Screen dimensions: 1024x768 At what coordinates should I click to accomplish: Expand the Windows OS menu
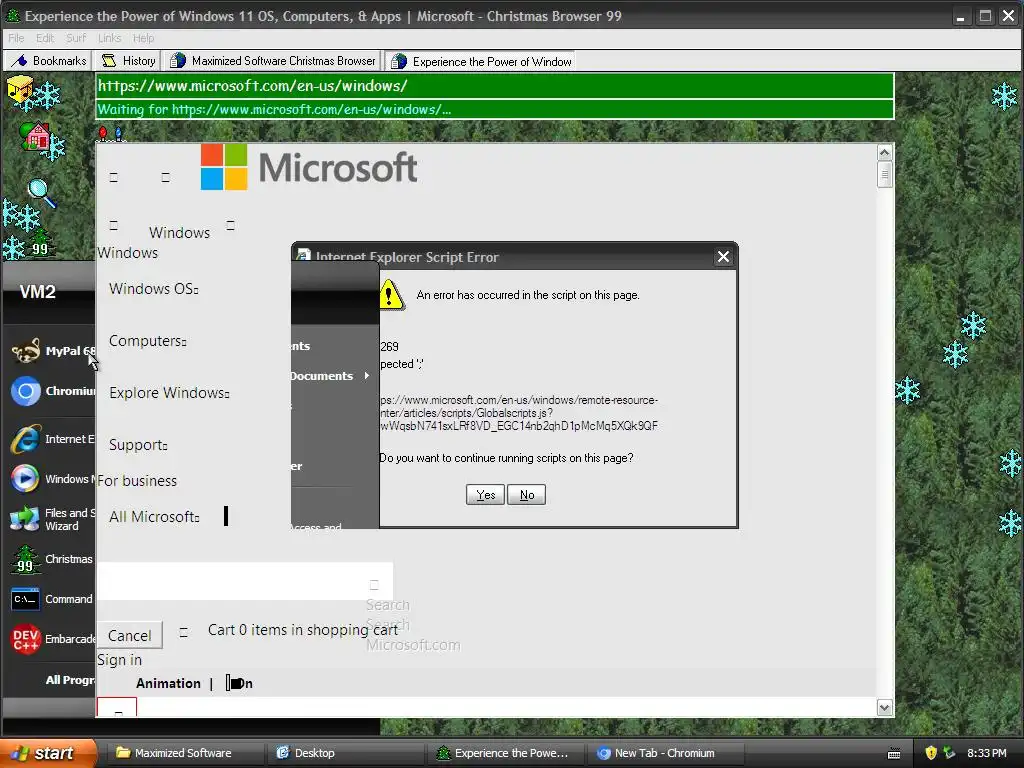point(153,289)
